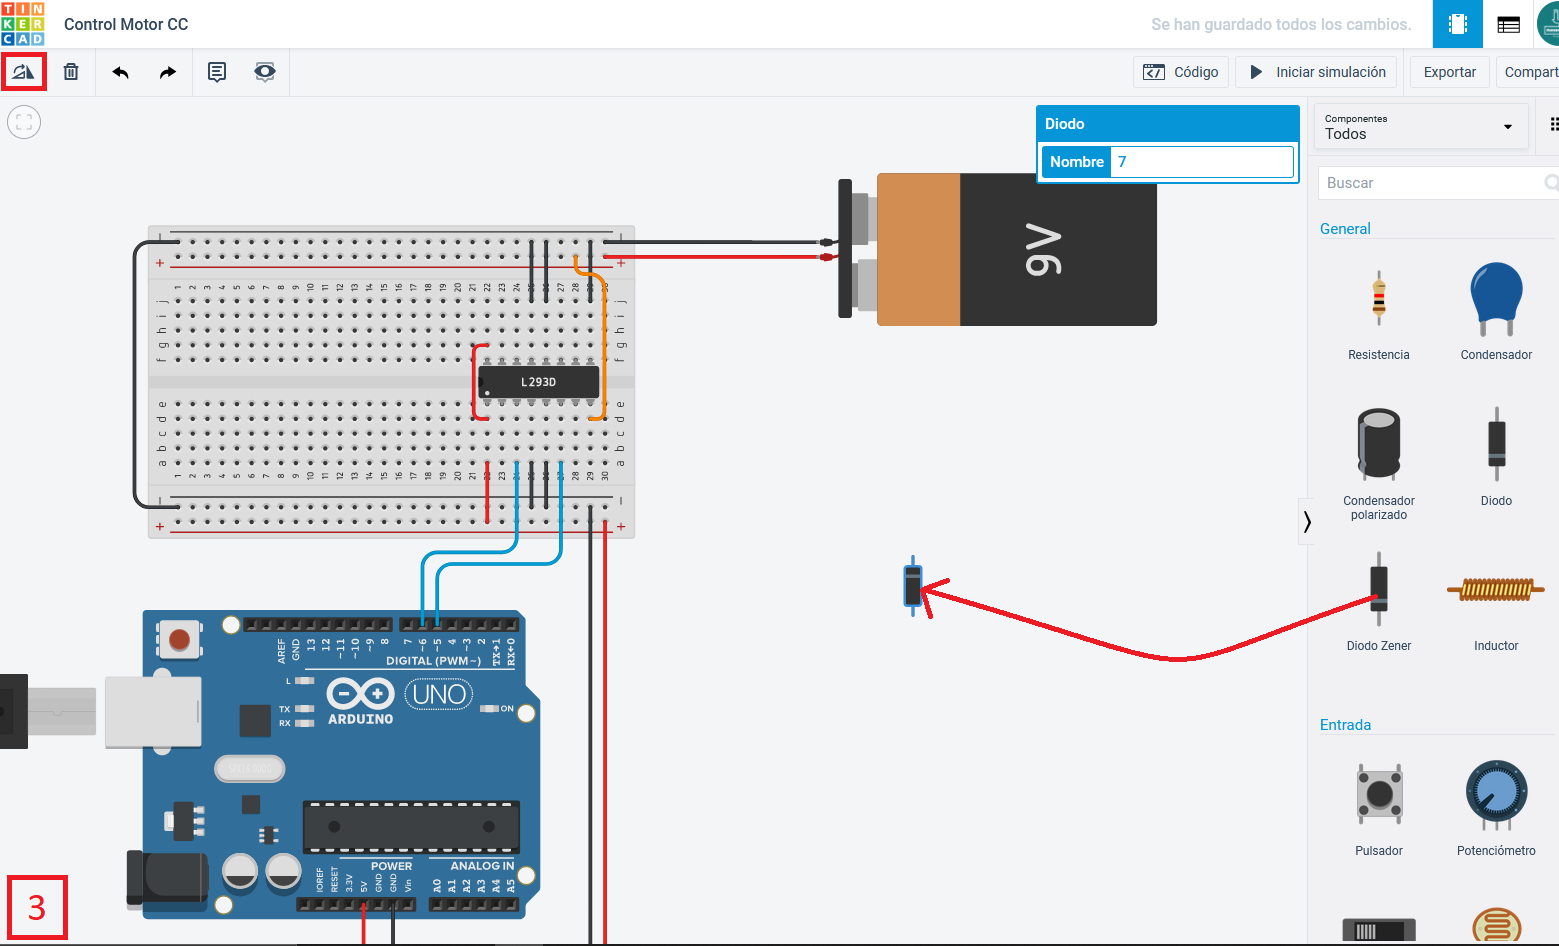Click the components grid view toggle icon
Viewport: 1559px width, 946px height.
point(1553,125)
